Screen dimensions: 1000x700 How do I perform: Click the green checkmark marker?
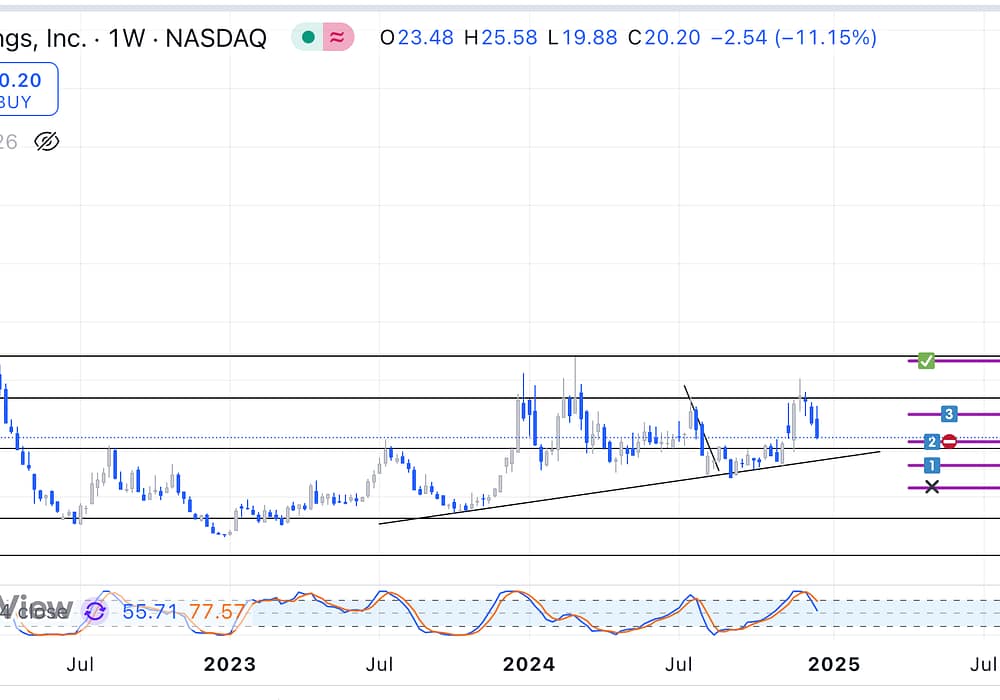coord(926,360)
